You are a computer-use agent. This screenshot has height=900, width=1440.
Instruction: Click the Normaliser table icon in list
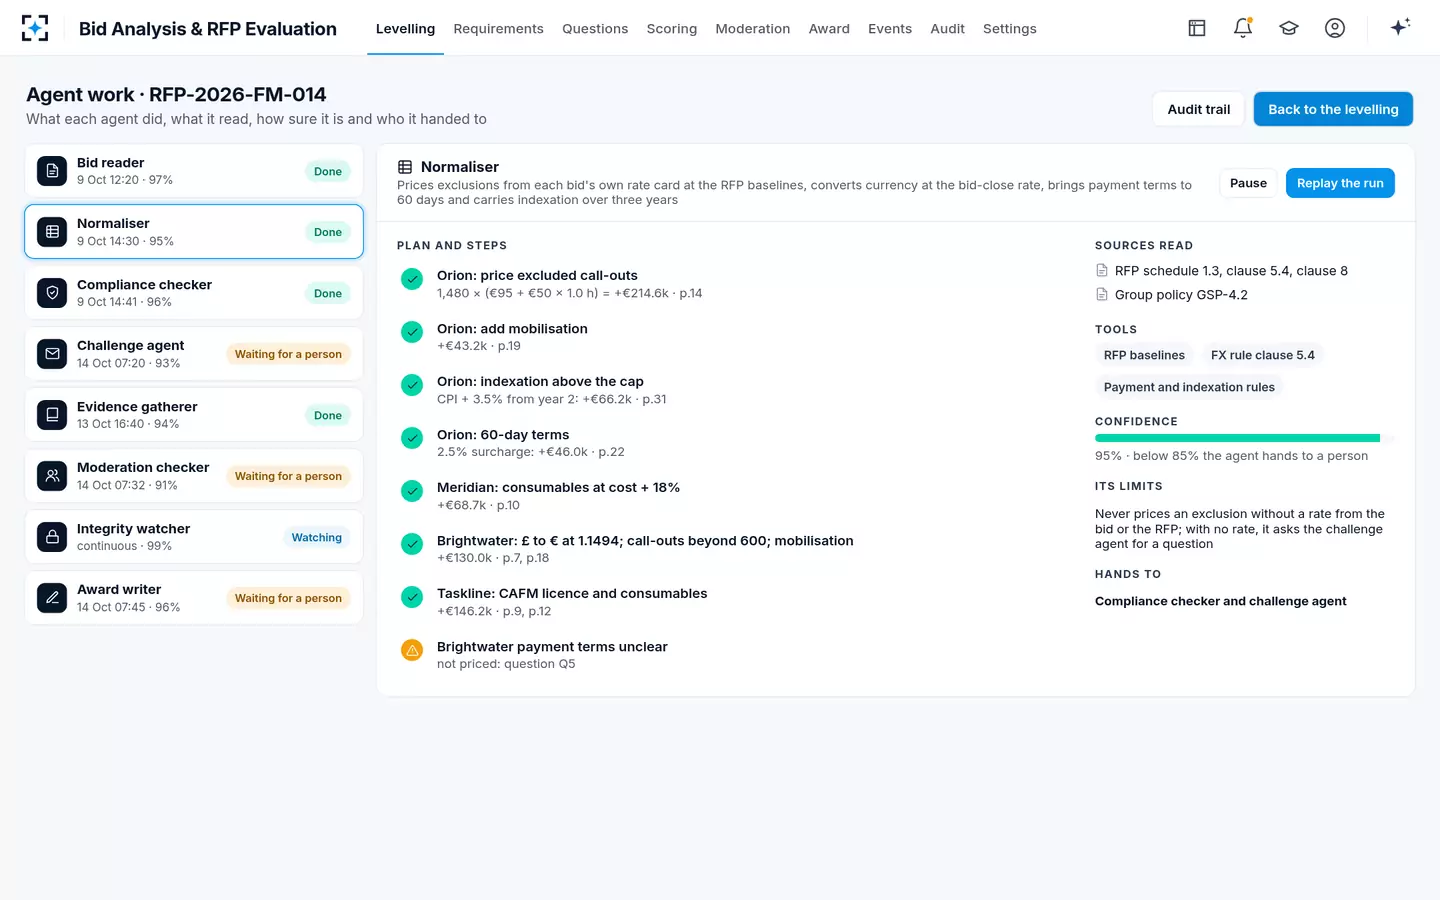(x=52, y=232)
